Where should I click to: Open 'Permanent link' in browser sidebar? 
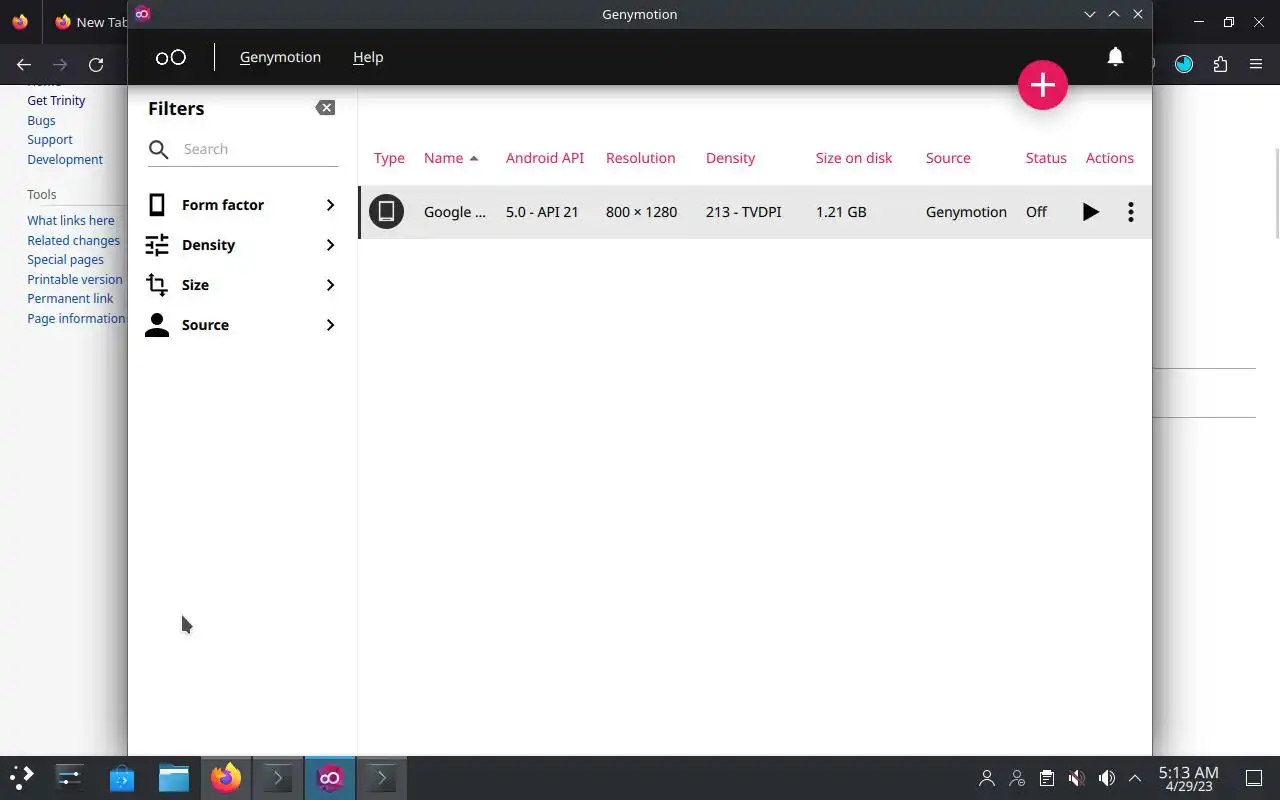click(70, 299)
